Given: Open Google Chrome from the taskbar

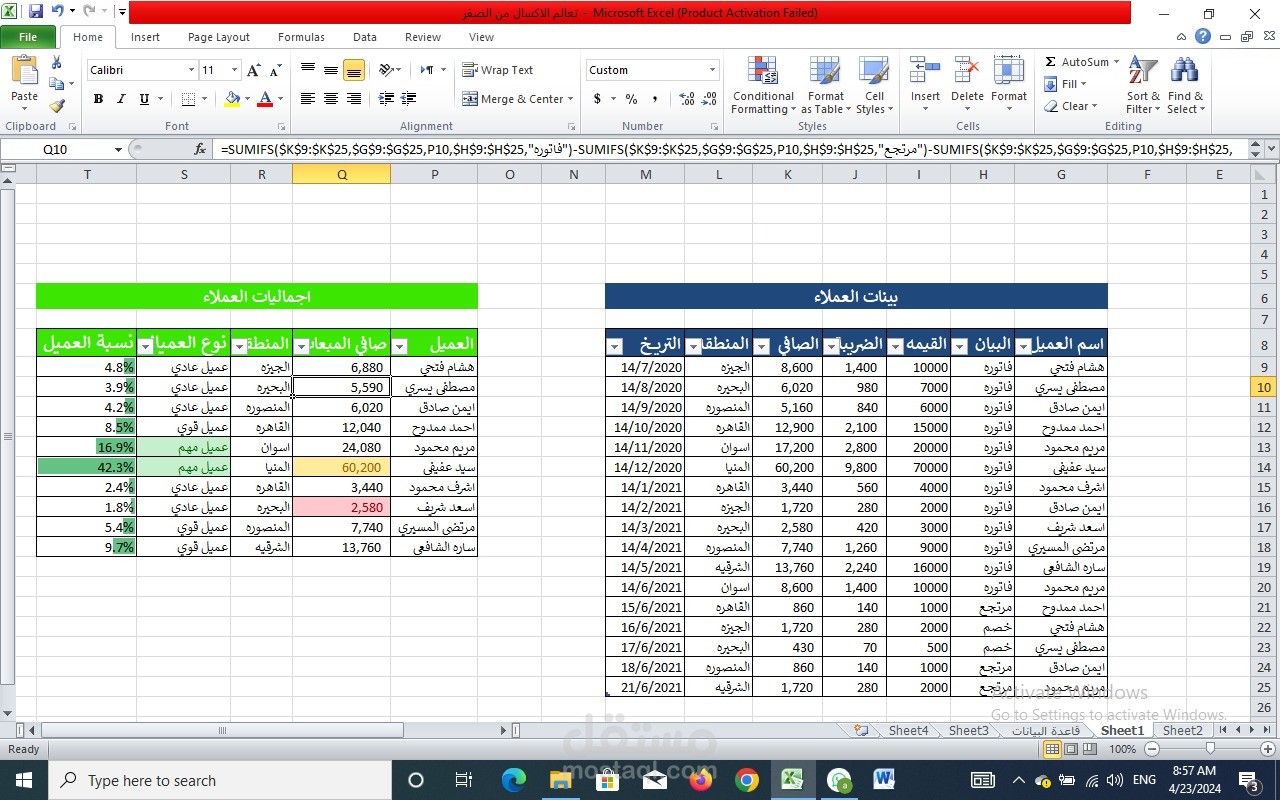Looking at the screenshot, I should click(747, 780).
